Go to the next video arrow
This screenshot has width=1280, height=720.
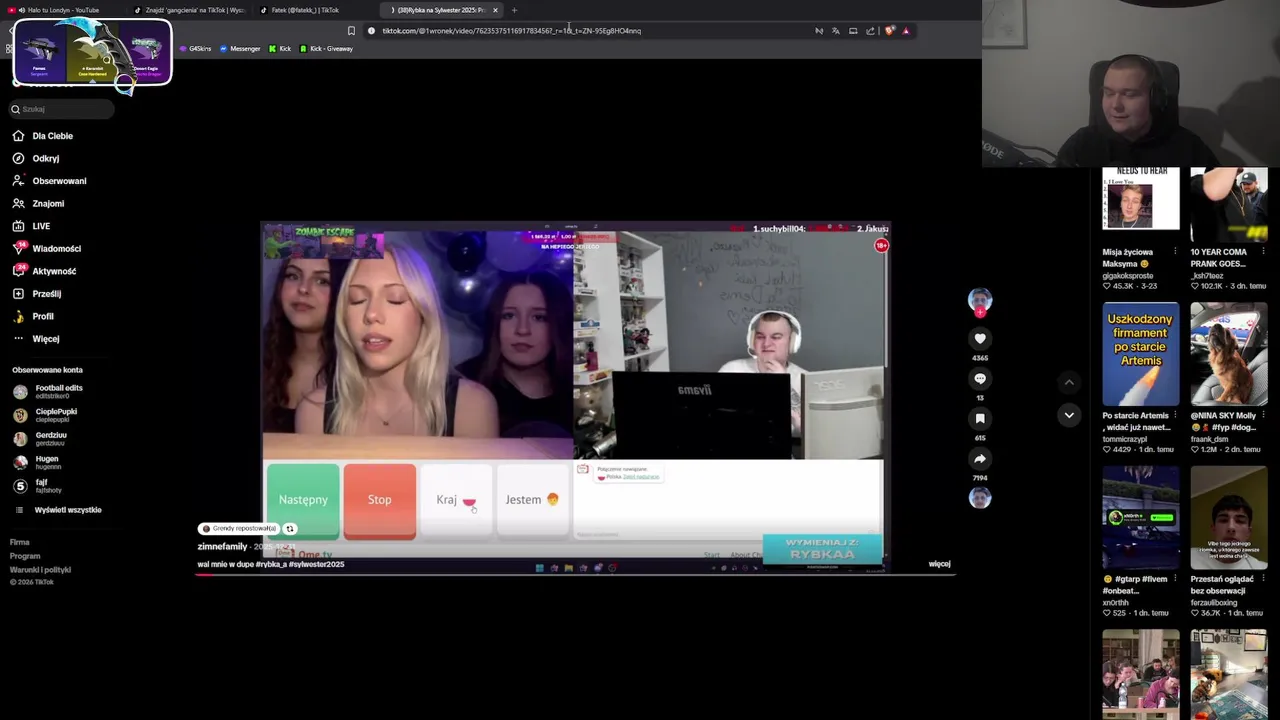click(1069, 415)
